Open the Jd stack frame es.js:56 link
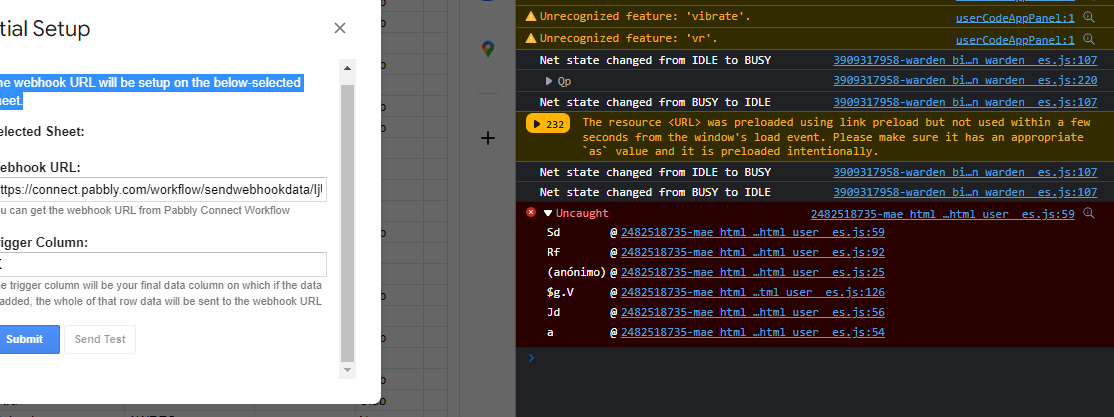 752,312
